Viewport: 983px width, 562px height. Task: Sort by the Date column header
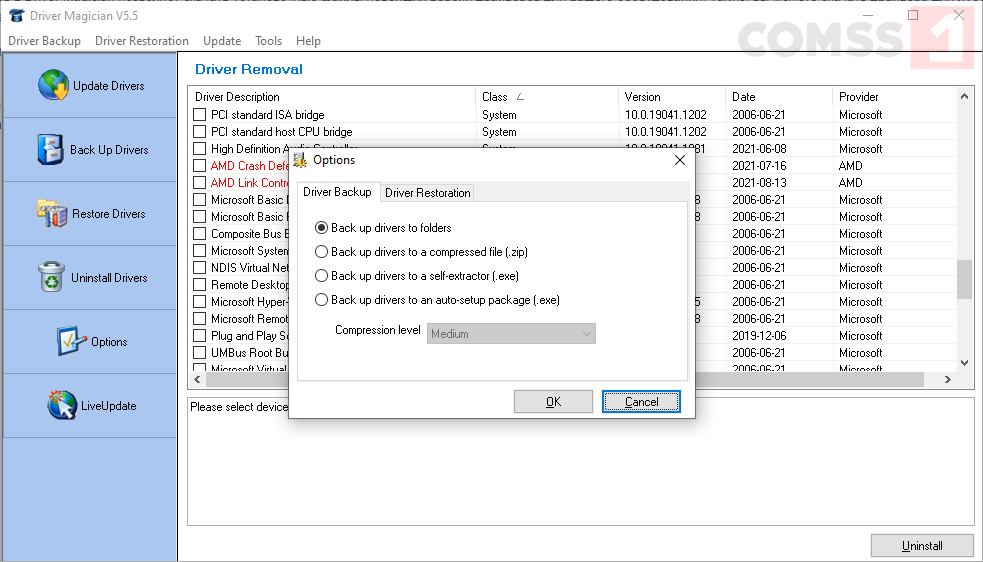(x=779, y=97)
